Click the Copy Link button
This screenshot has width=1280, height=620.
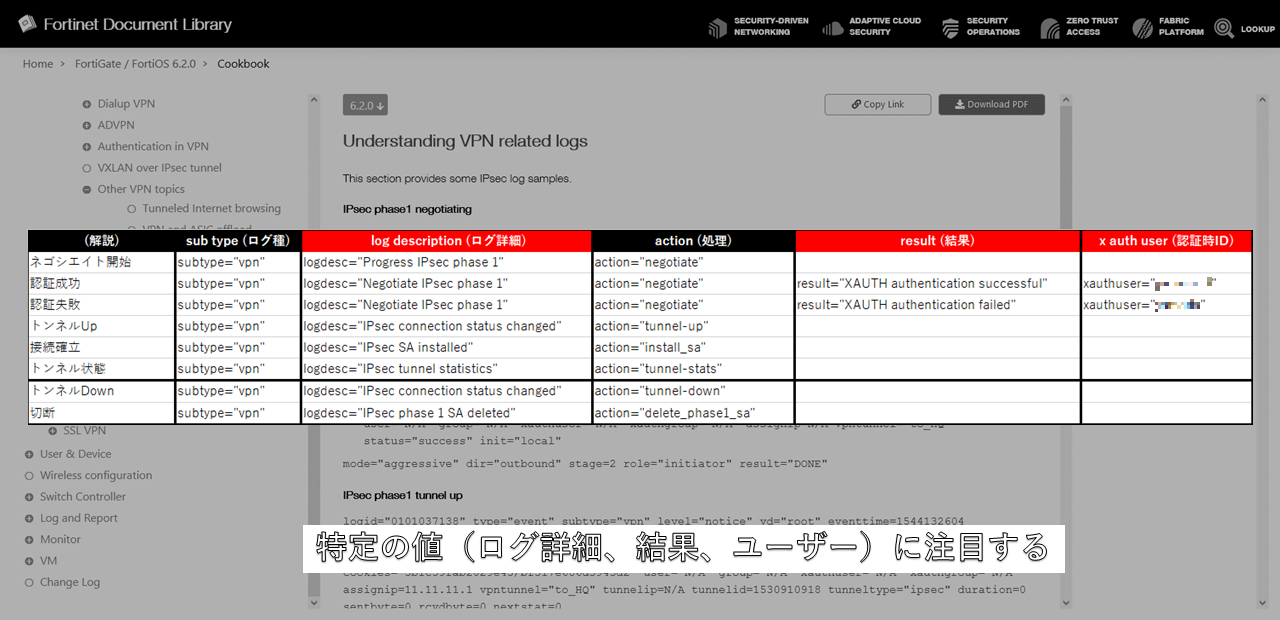pos(878,104)
